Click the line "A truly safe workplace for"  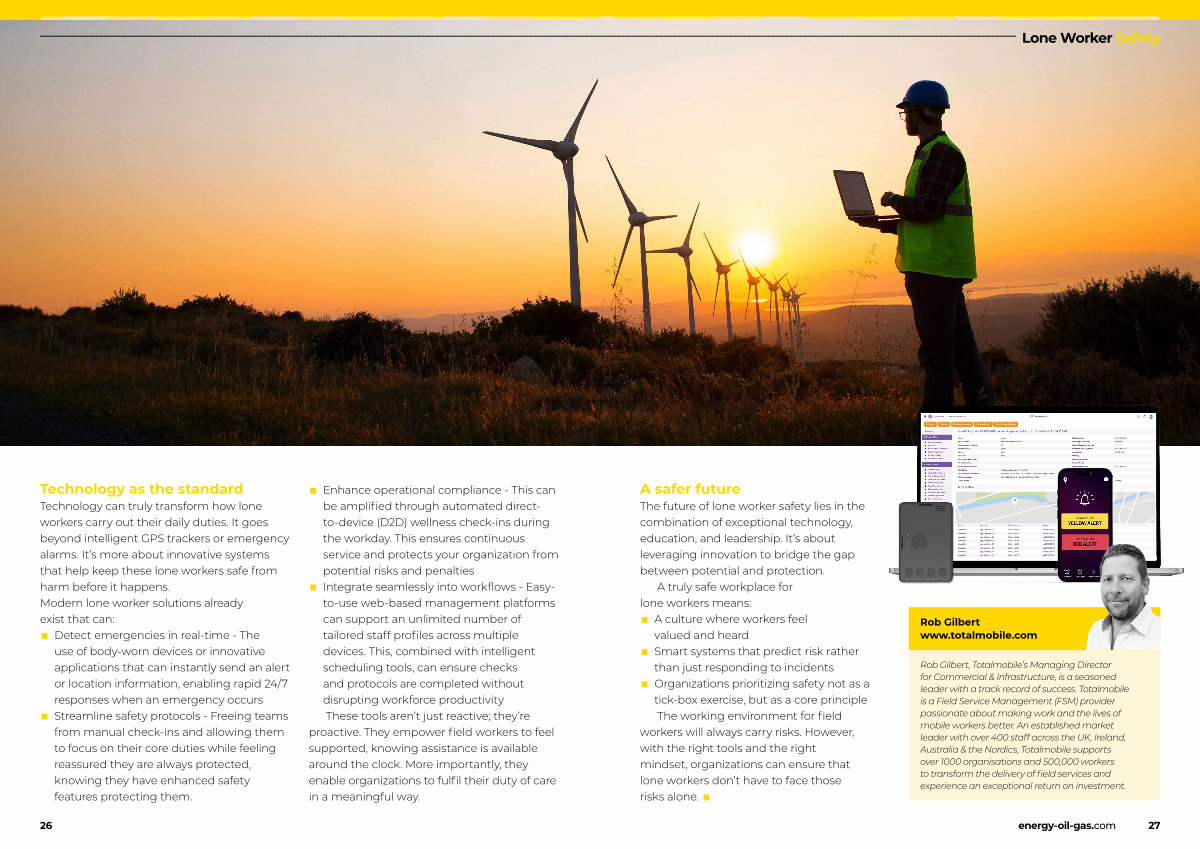click(x=724, y=587)
